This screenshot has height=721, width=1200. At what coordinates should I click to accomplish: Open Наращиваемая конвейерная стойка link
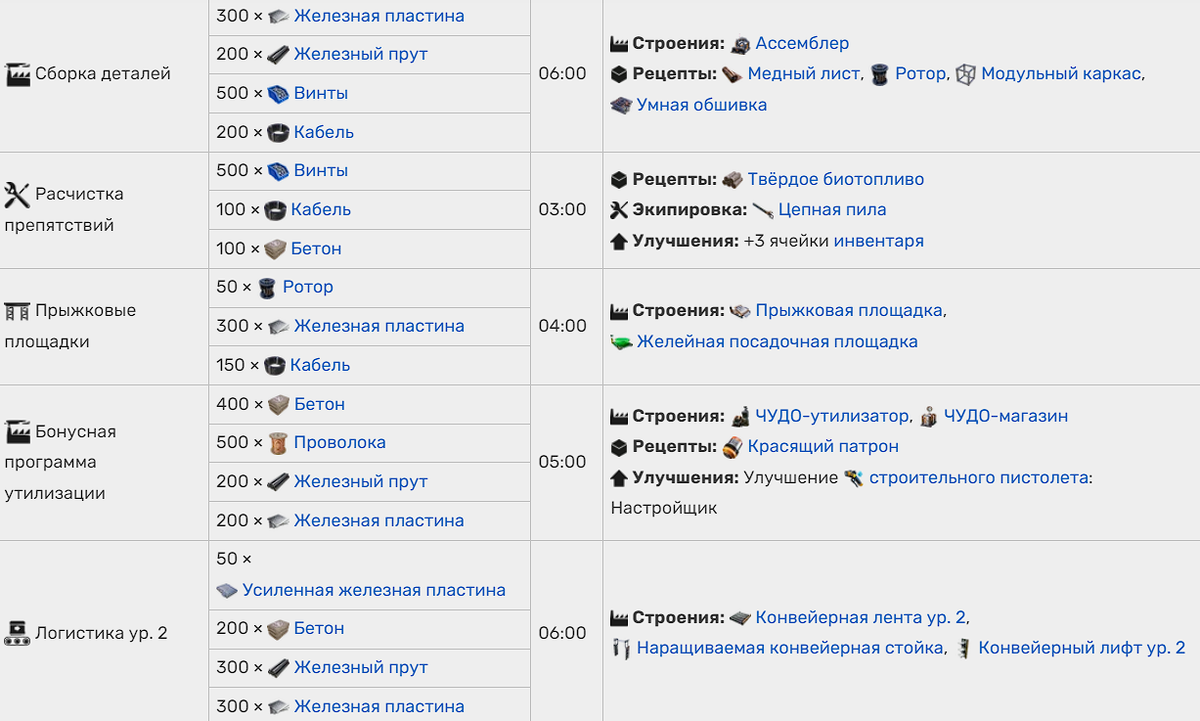point(791,648)
